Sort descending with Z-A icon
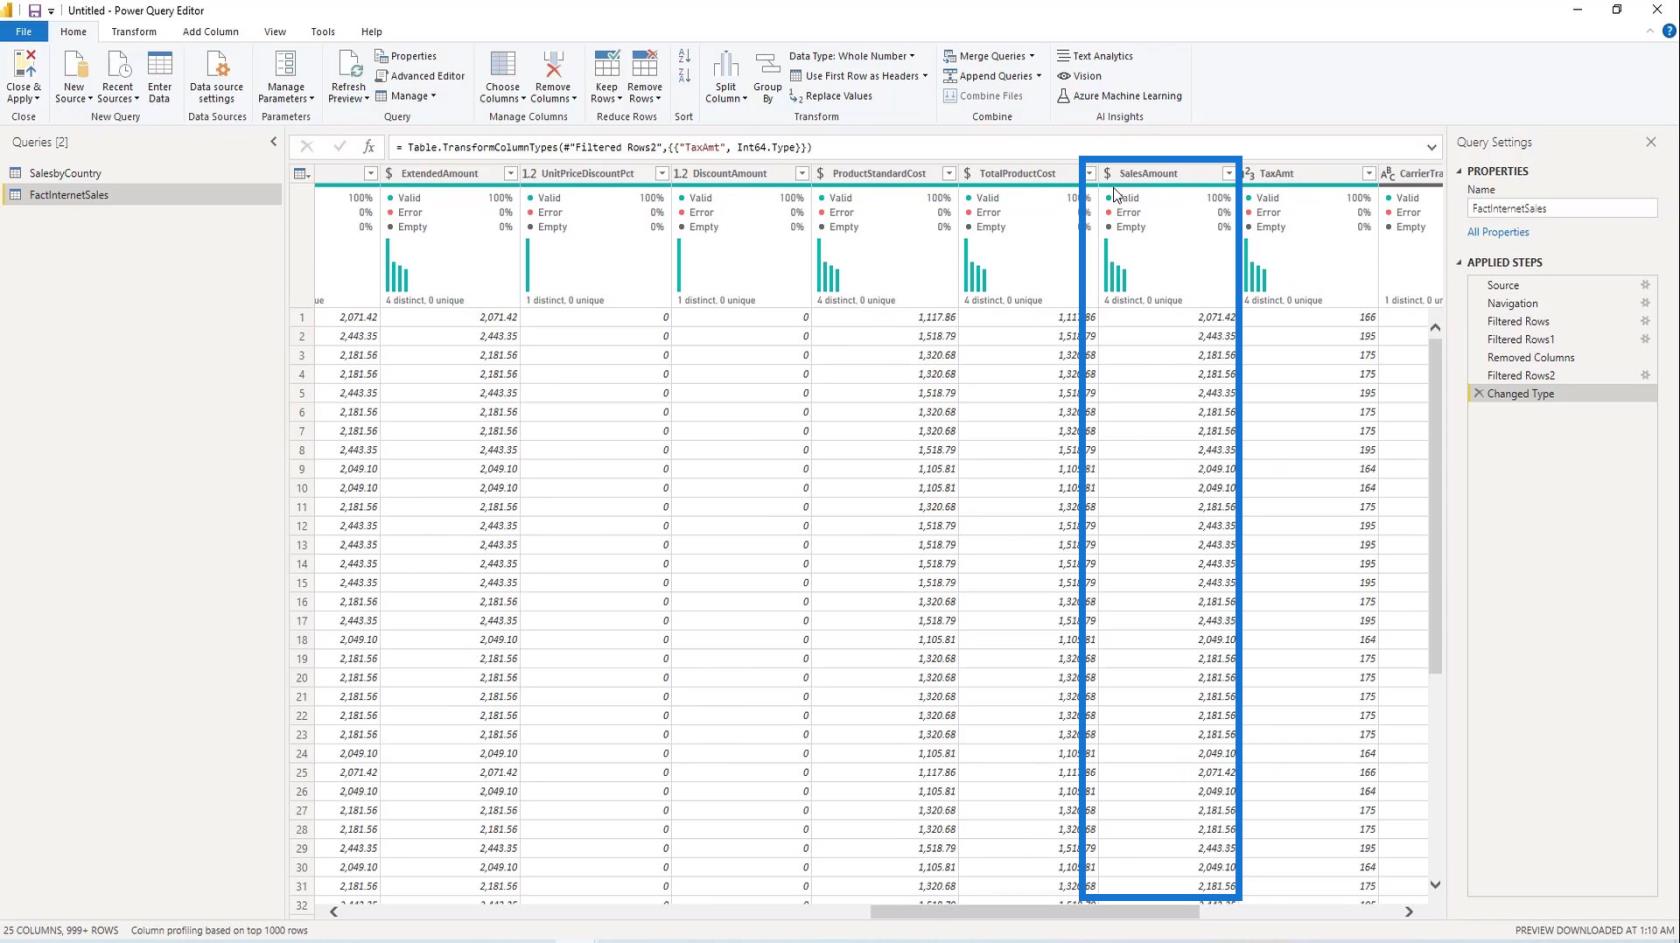 pyautogui.click(x=684, y=76)
